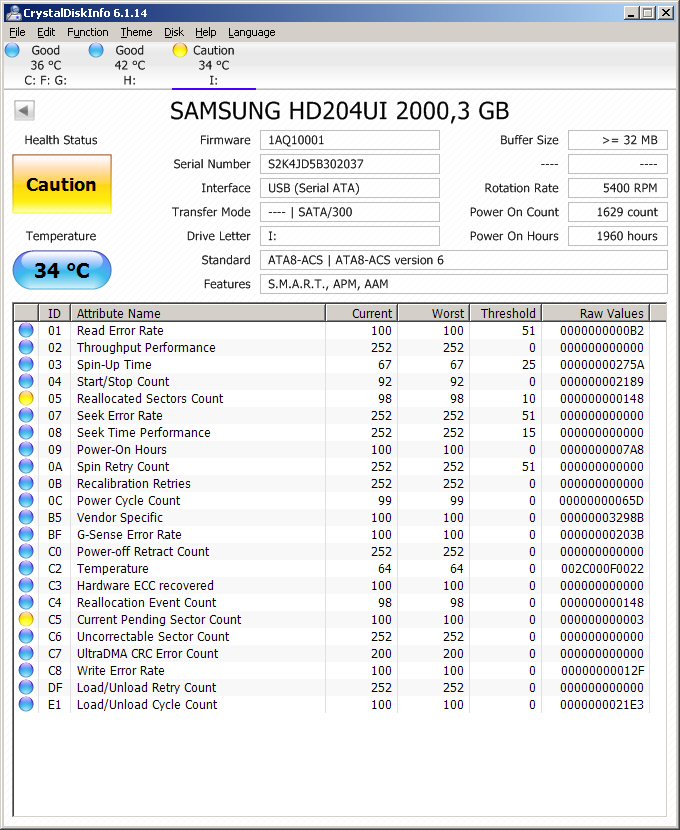Click the yellow status orb for drive I:
Screen dimensions: 680x830
click(180, 50)
